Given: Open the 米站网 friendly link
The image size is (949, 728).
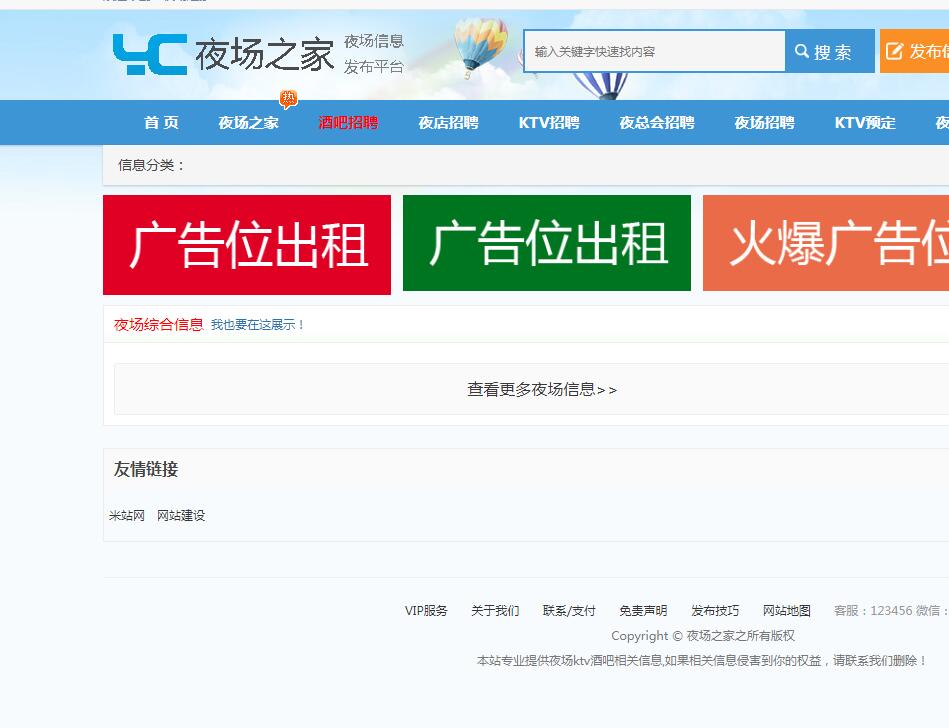Looking at the screenshot, I should [x=127, y=516].
